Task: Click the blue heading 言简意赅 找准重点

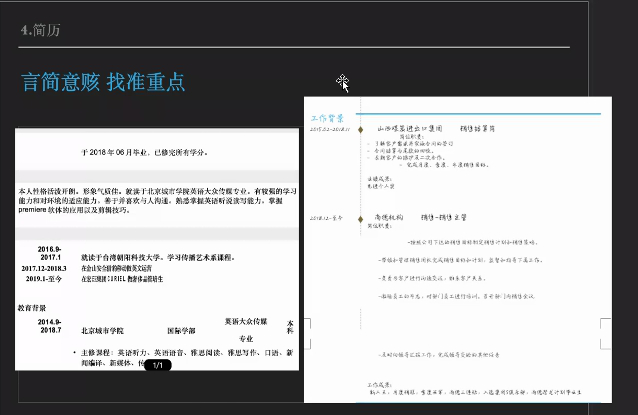Action: (103, 82)
